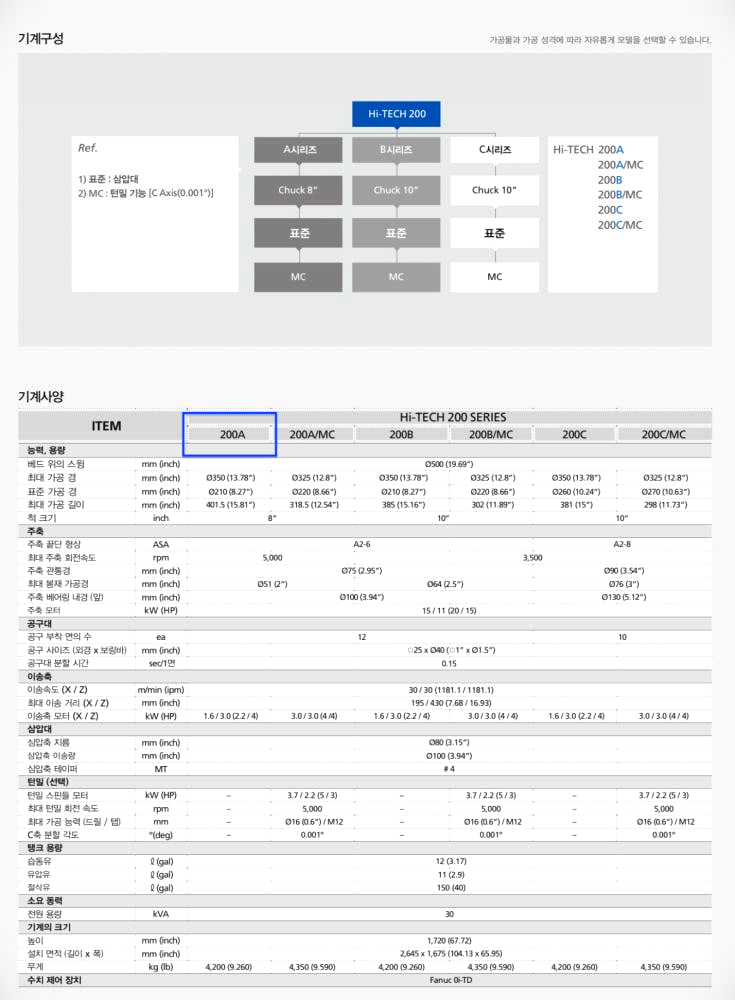Viewport: 735px width, 1000px height.
Task: Click the 공구대 분할 시간 row label
Action: pyautogui.click(x=57, y=663)
